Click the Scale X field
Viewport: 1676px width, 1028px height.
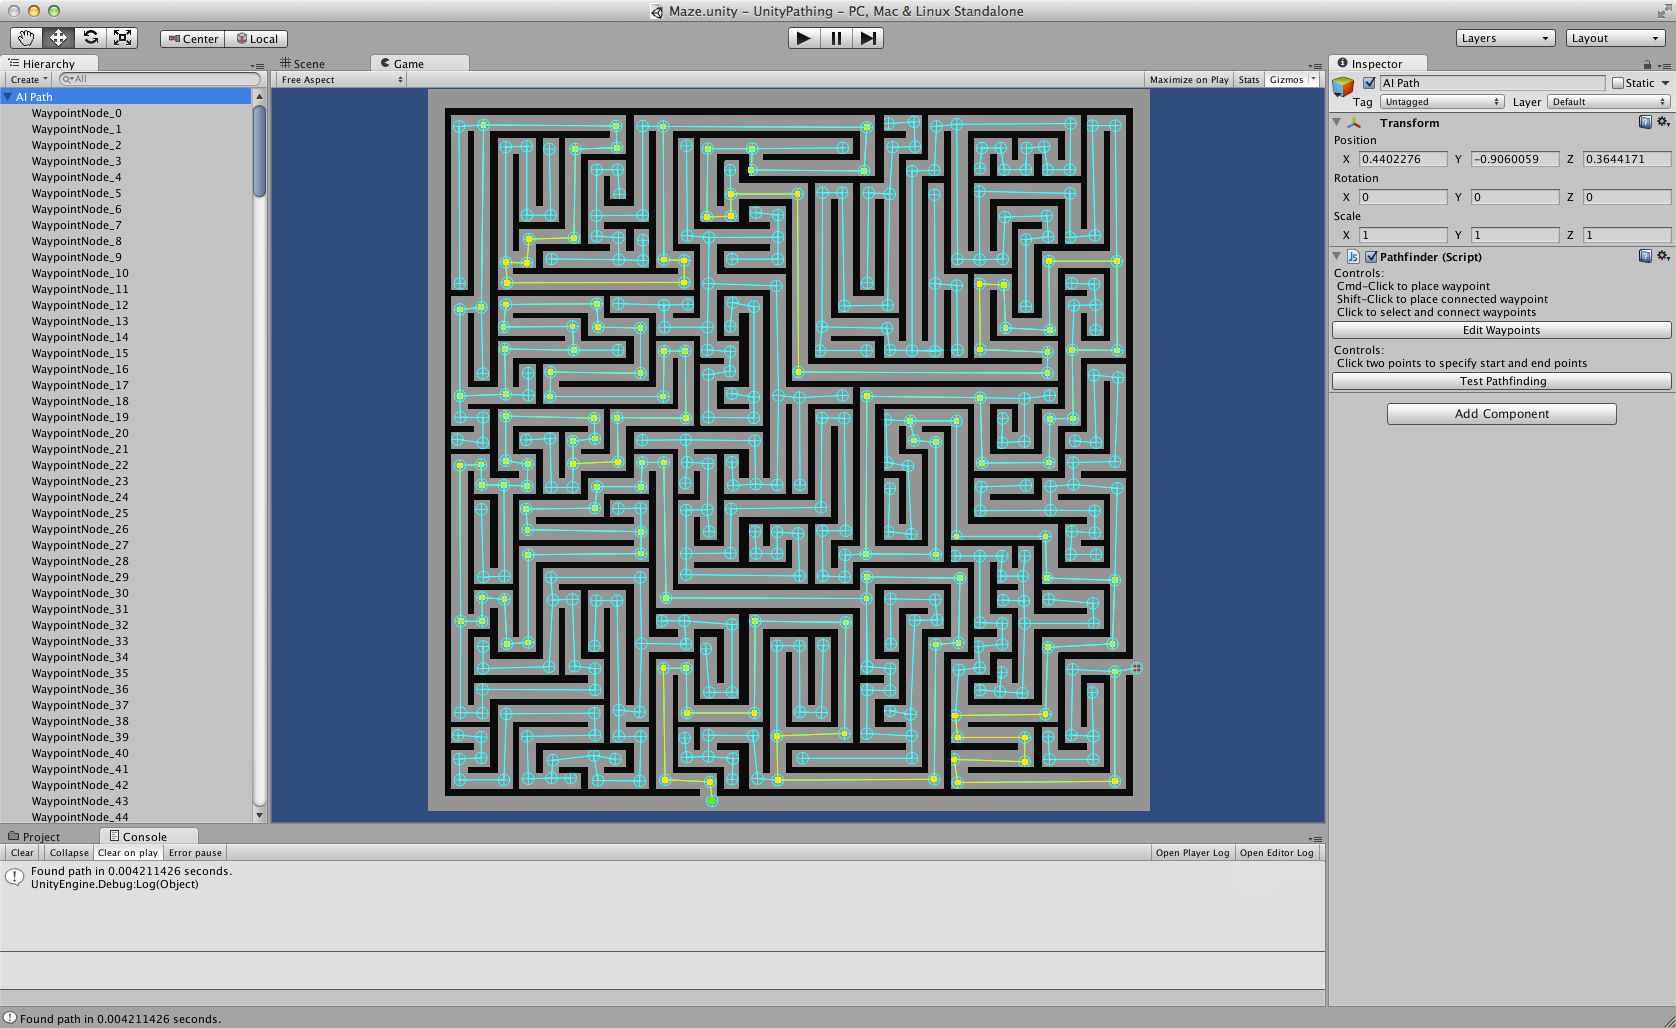(x=1403, y=235)
